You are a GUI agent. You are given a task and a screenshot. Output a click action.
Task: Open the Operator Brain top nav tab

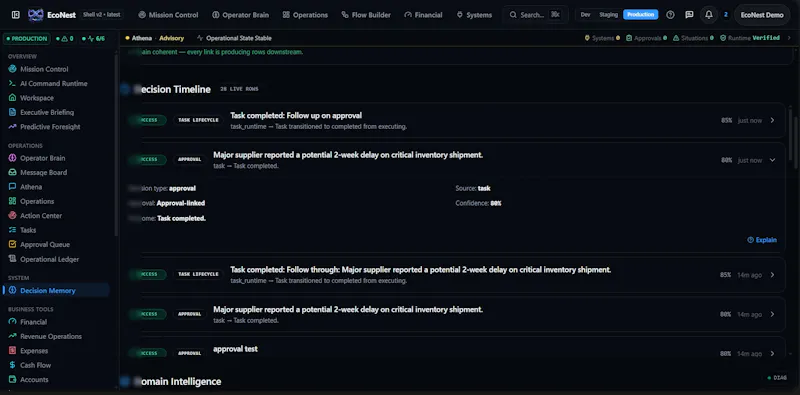click(240, 15)
